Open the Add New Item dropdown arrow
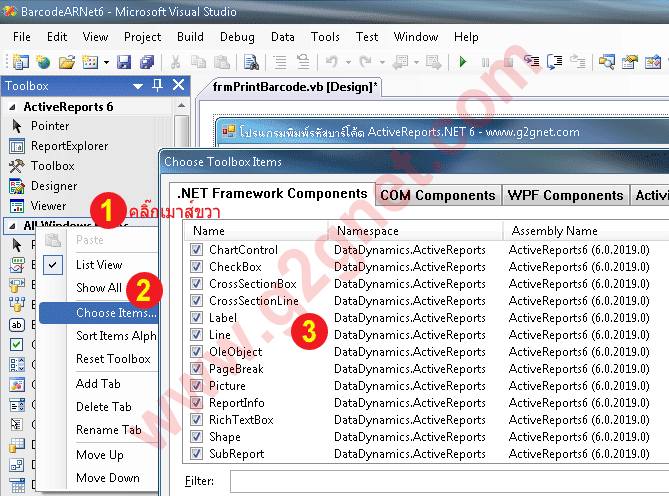 (x=106, y=63)
